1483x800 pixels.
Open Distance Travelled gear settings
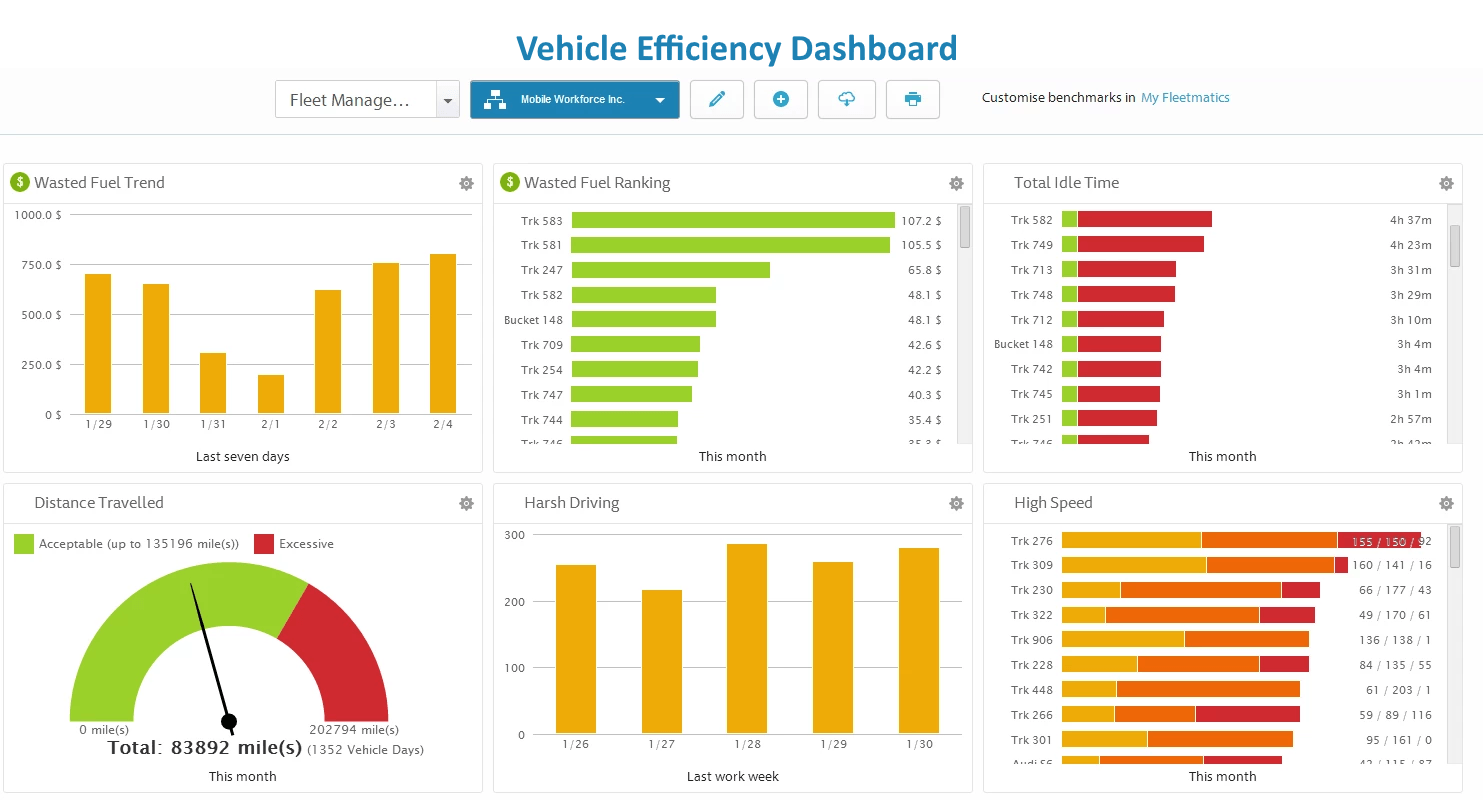pos(466,504)
